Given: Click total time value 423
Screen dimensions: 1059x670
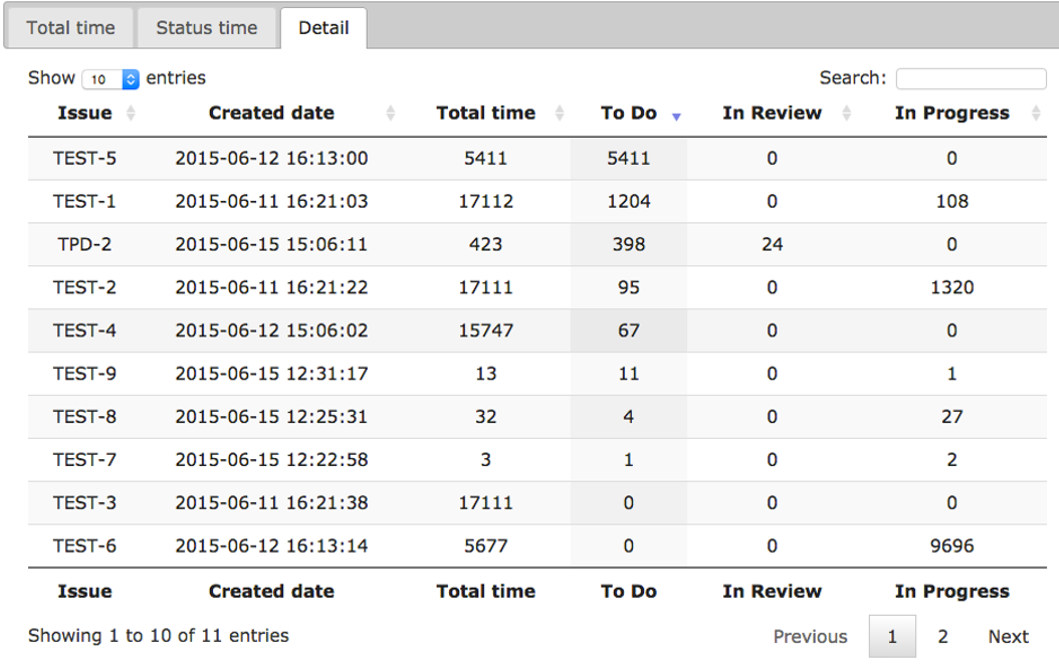Looking at the screenshot, I should point(486,244).
